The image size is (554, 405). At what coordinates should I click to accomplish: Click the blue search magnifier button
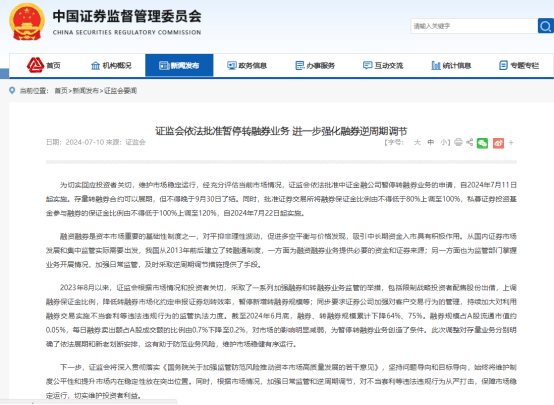click(546, 26)
